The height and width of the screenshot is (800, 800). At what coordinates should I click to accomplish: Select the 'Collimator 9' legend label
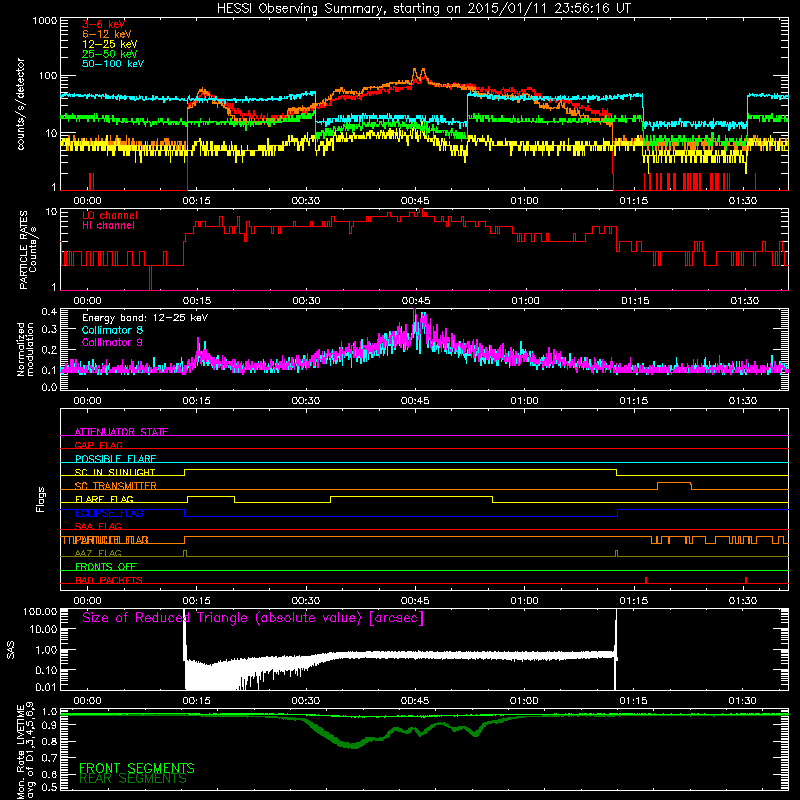[112, 342]
